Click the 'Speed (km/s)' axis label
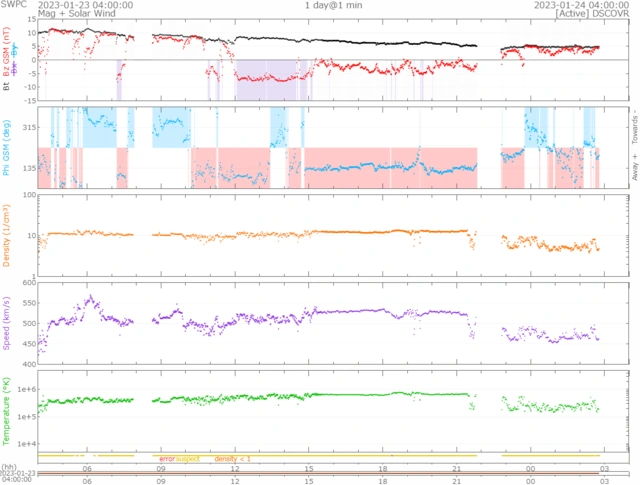 coord(6,323)
